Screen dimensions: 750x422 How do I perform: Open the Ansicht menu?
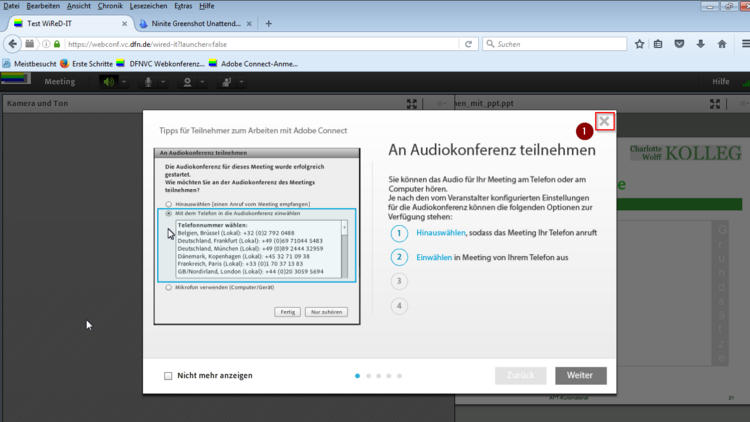point(78,6)
